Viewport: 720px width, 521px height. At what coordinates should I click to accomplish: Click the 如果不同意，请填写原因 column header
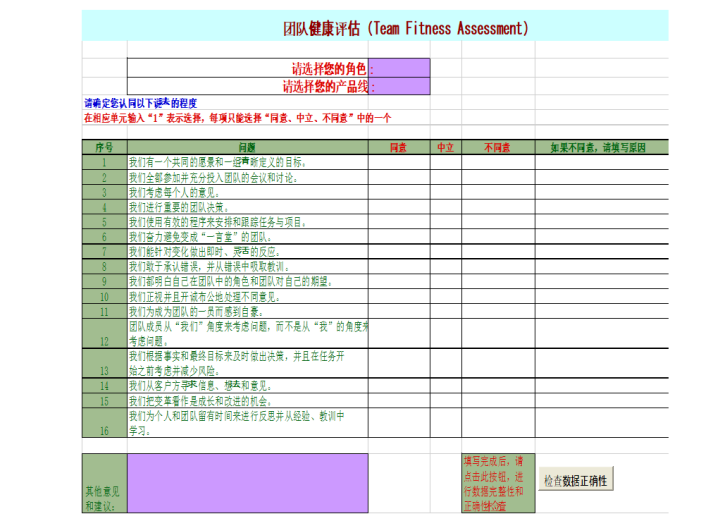pyautogui.click(x=602, y=147)
